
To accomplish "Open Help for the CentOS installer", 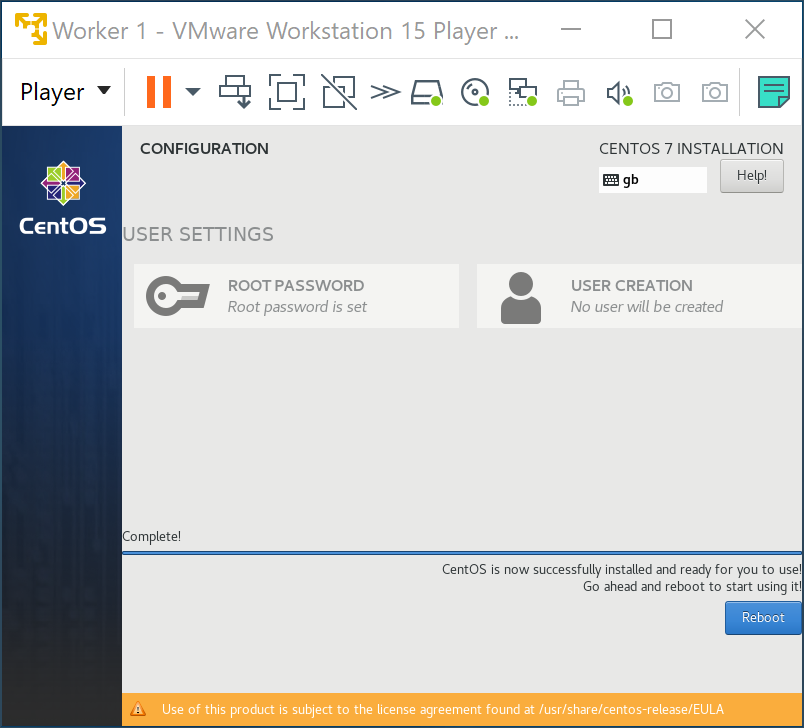I will (x=751, y=175).
